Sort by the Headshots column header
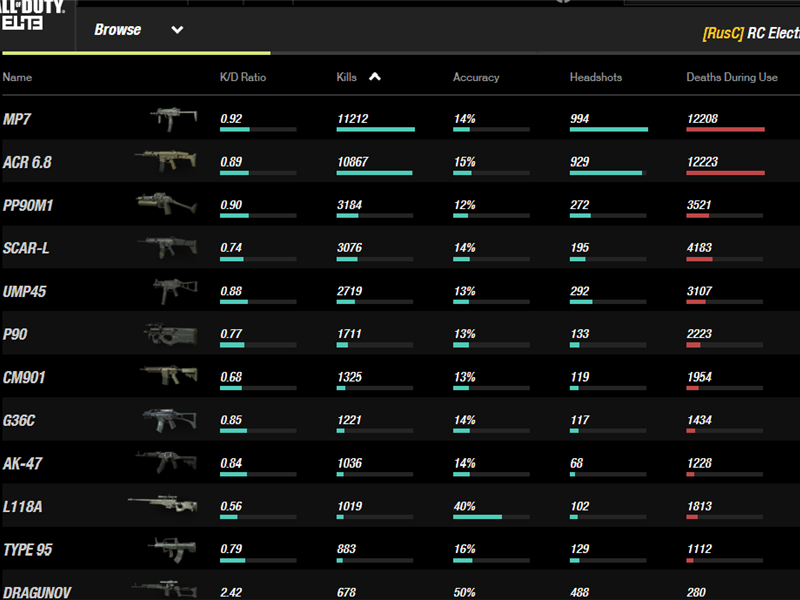800x600 pixels. tap(596, 76)
